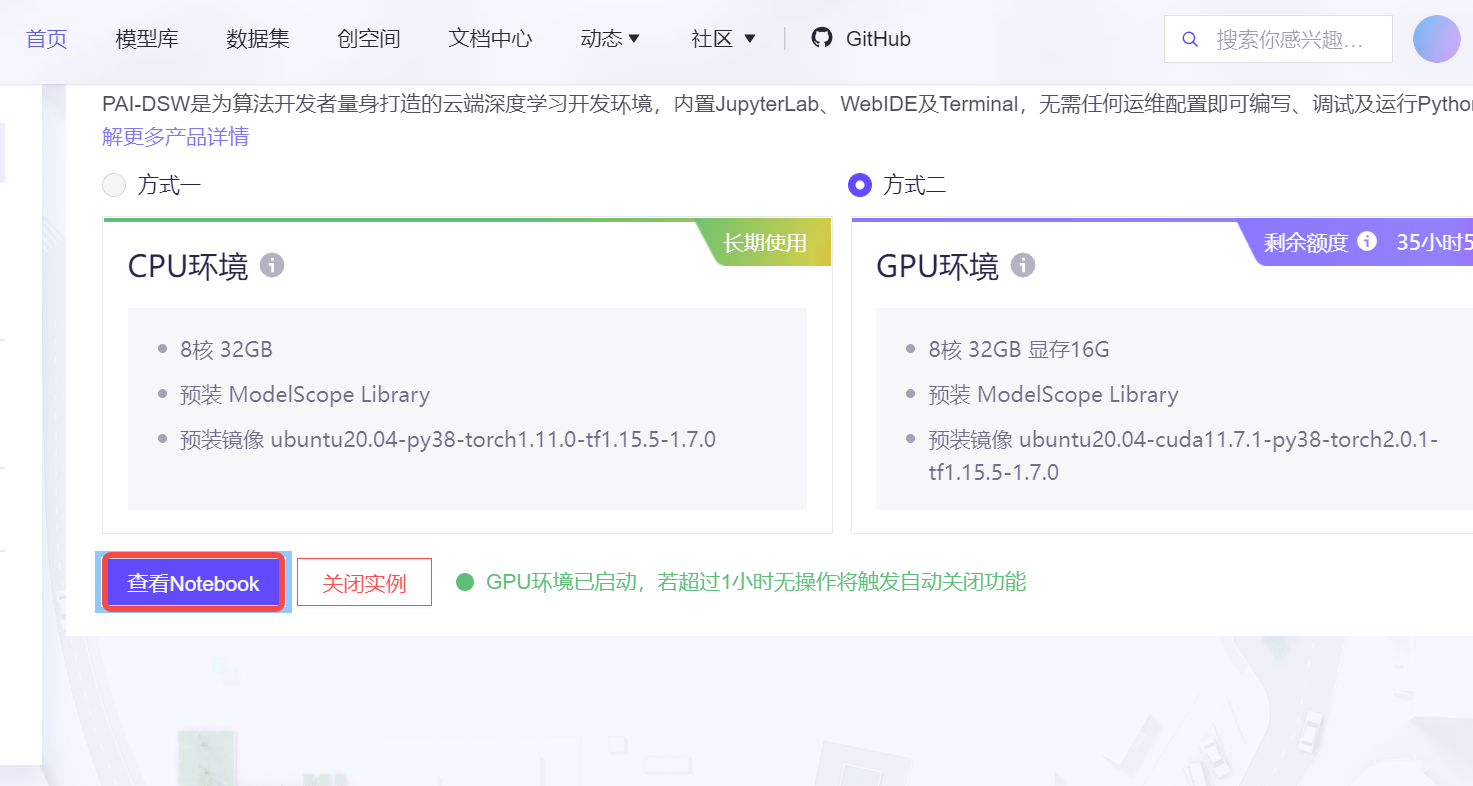This screenshot has width=1473, height=786.
Task: Click the info icon next to 剩余额度
Action: (1367, 241)
